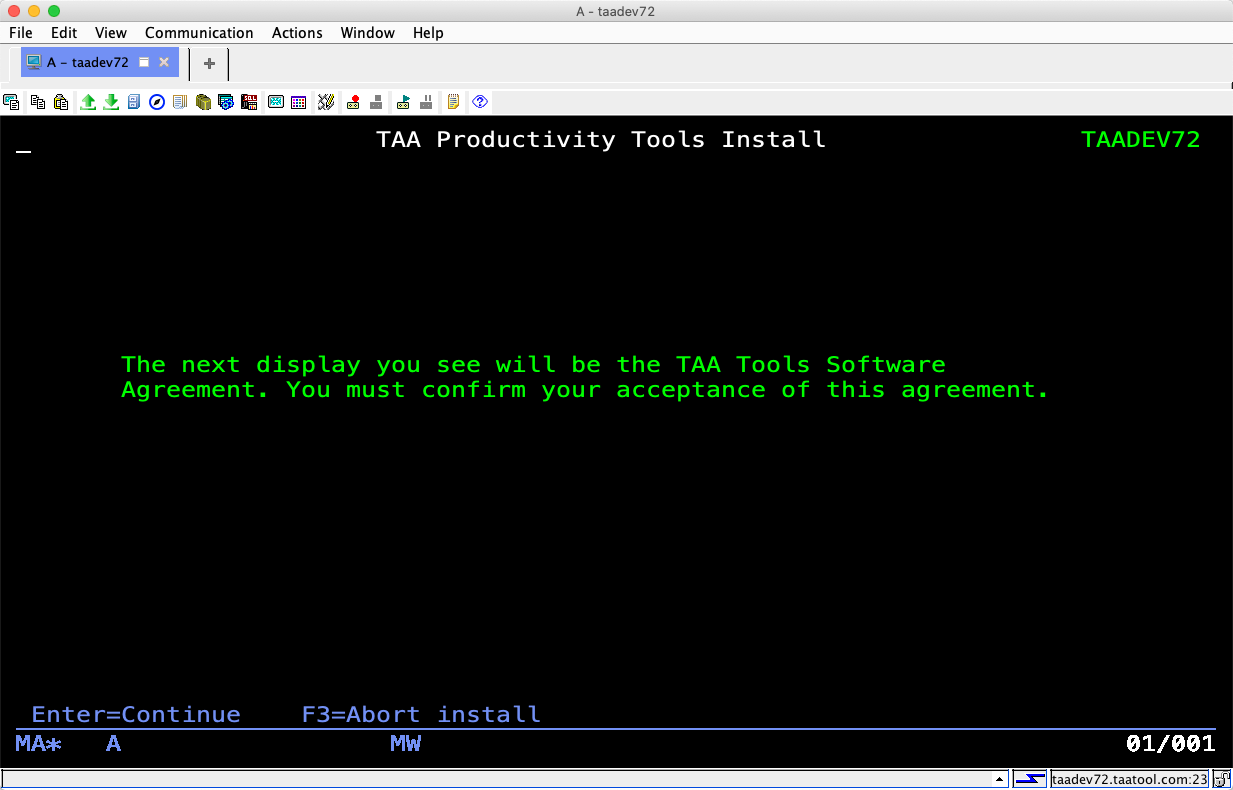Click the green upload (send file) icon

88,102
